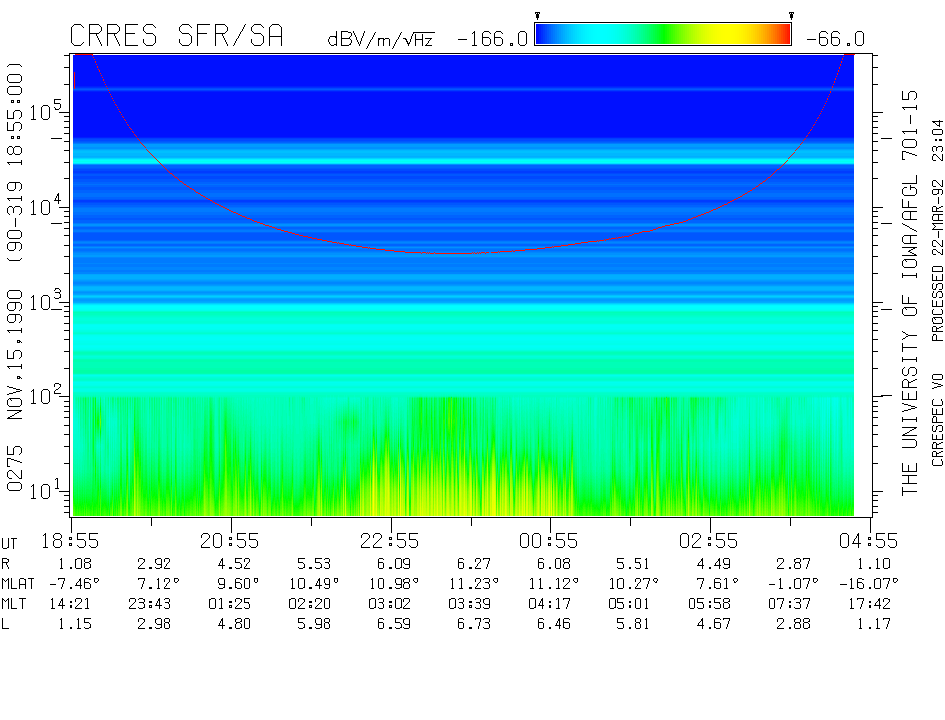Viewport: 945px width, 720px height.
Task: Click the 22:55 time axis label
Action: coord(391,541)
